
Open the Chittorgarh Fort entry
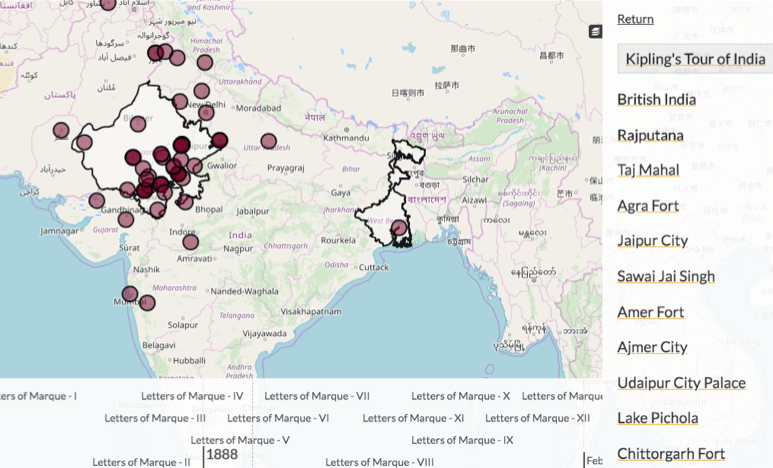tap(671, 453)
